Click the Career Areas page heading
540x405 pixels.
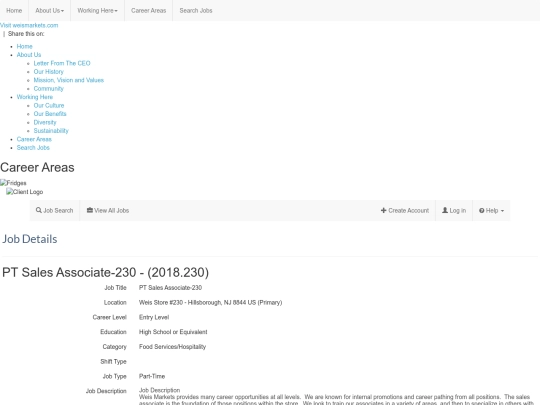37,167
